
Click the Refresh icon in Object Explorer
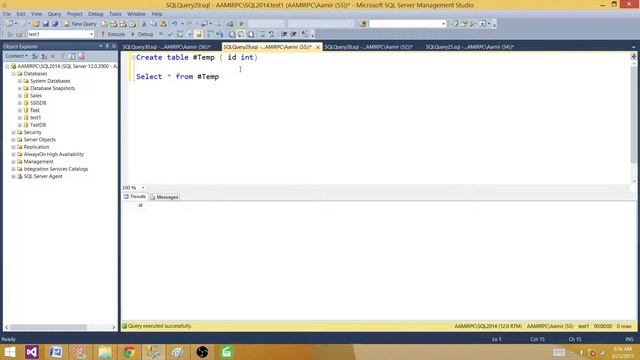click(72, 56)
